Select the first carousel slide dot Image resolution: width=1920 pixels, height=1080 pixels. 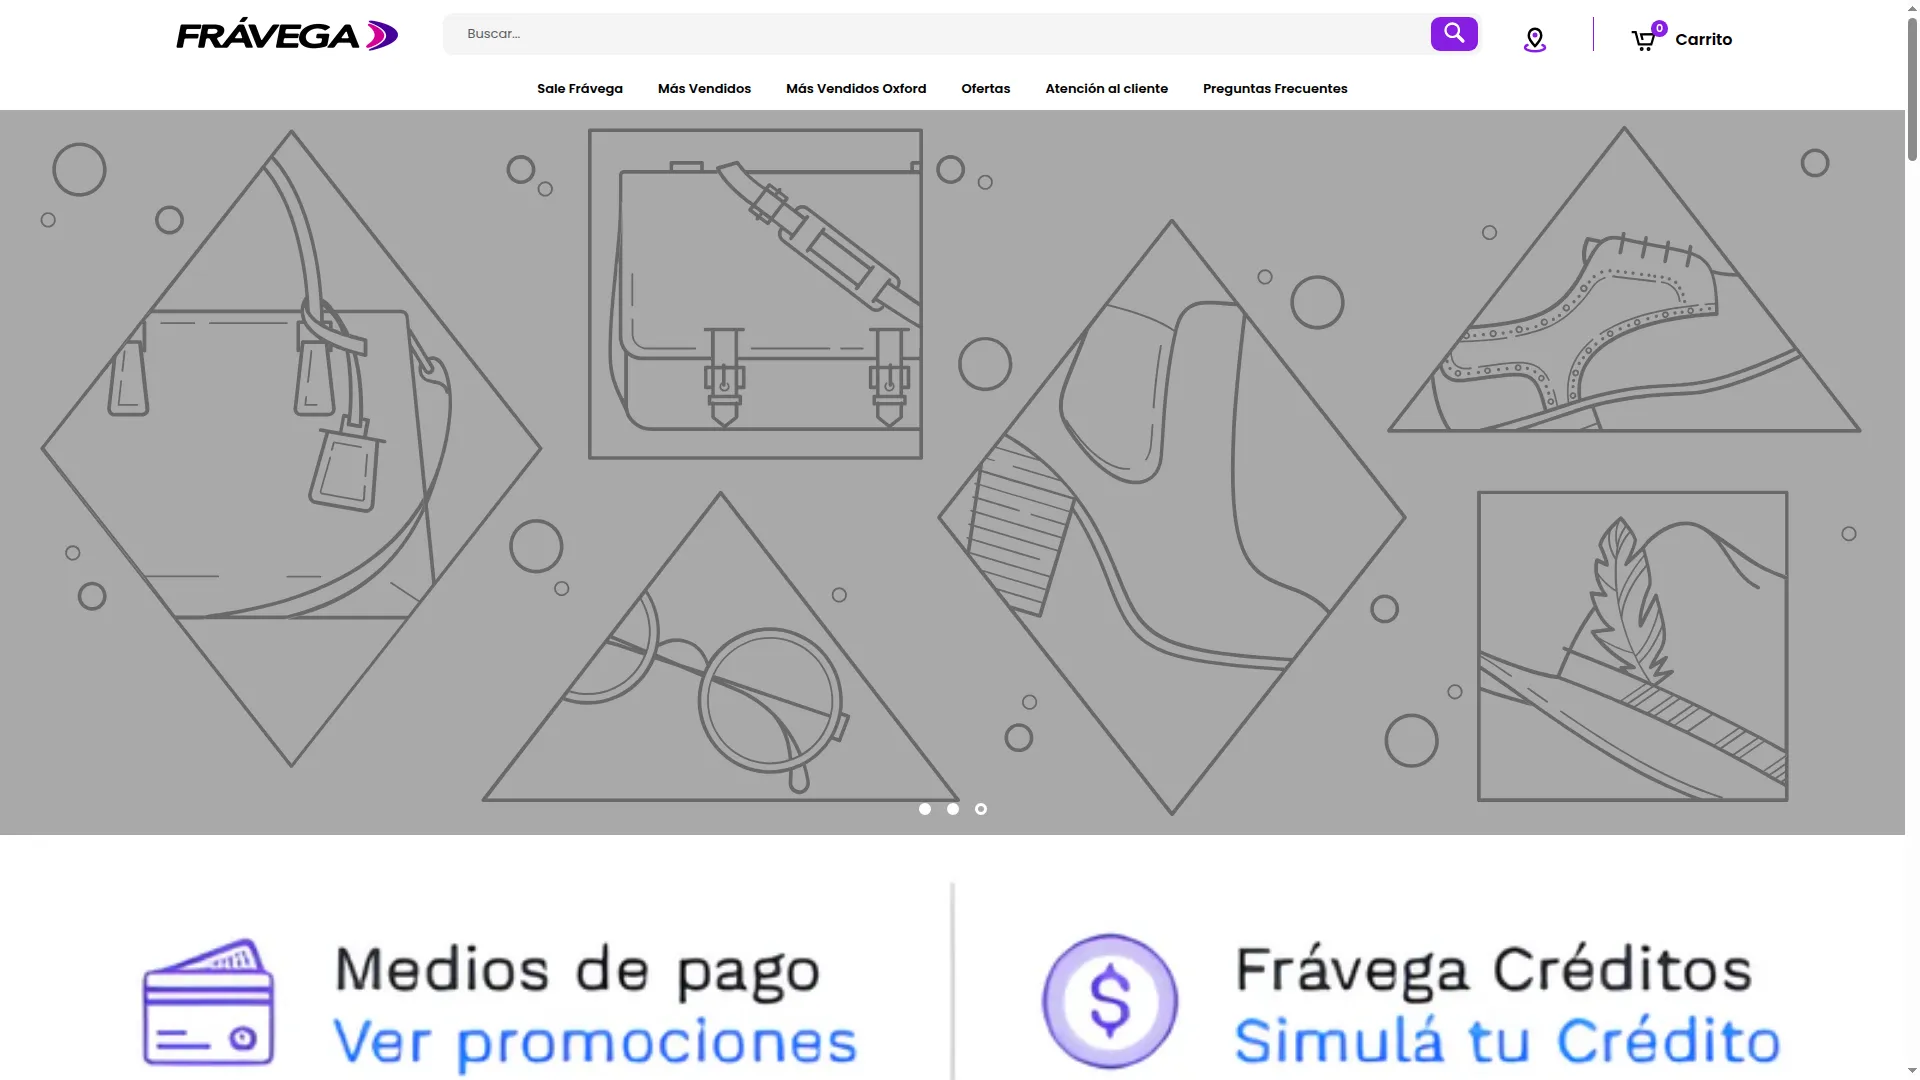[925, 809]
